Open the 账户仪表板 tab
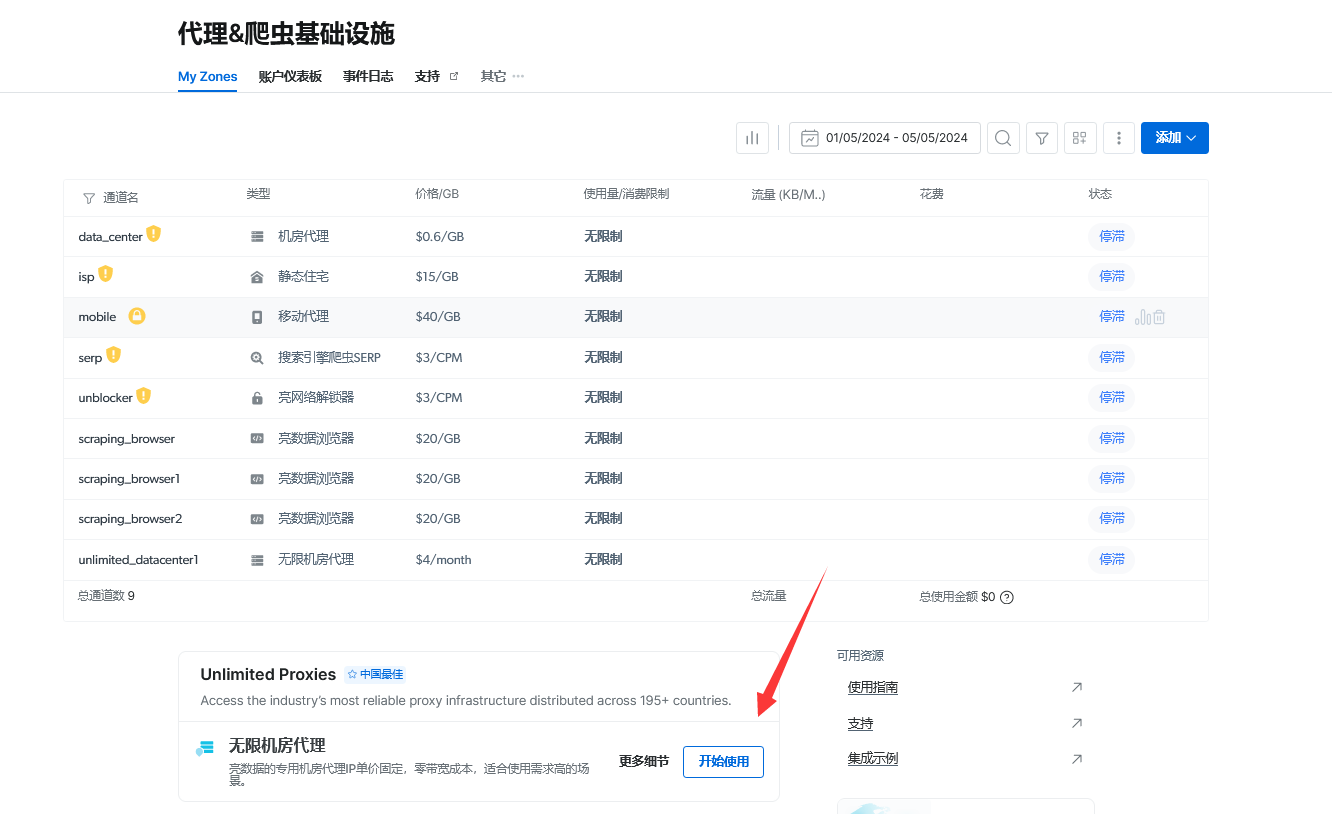The height and width of the screenshot is (814, 1332). click(x=290, y=76)
